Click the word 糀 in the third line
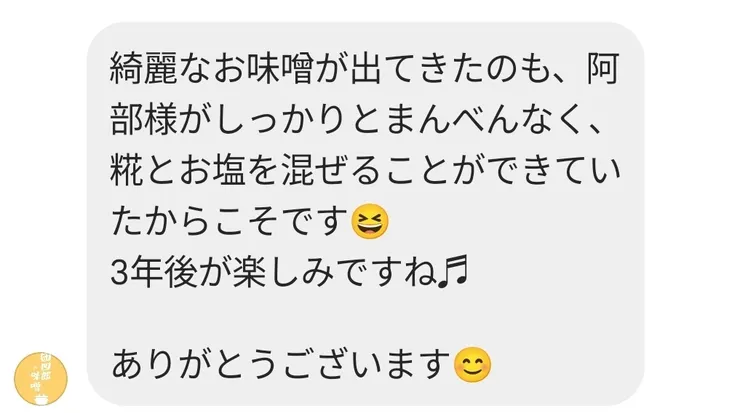 pyautogui.click(x=126, y=170)
